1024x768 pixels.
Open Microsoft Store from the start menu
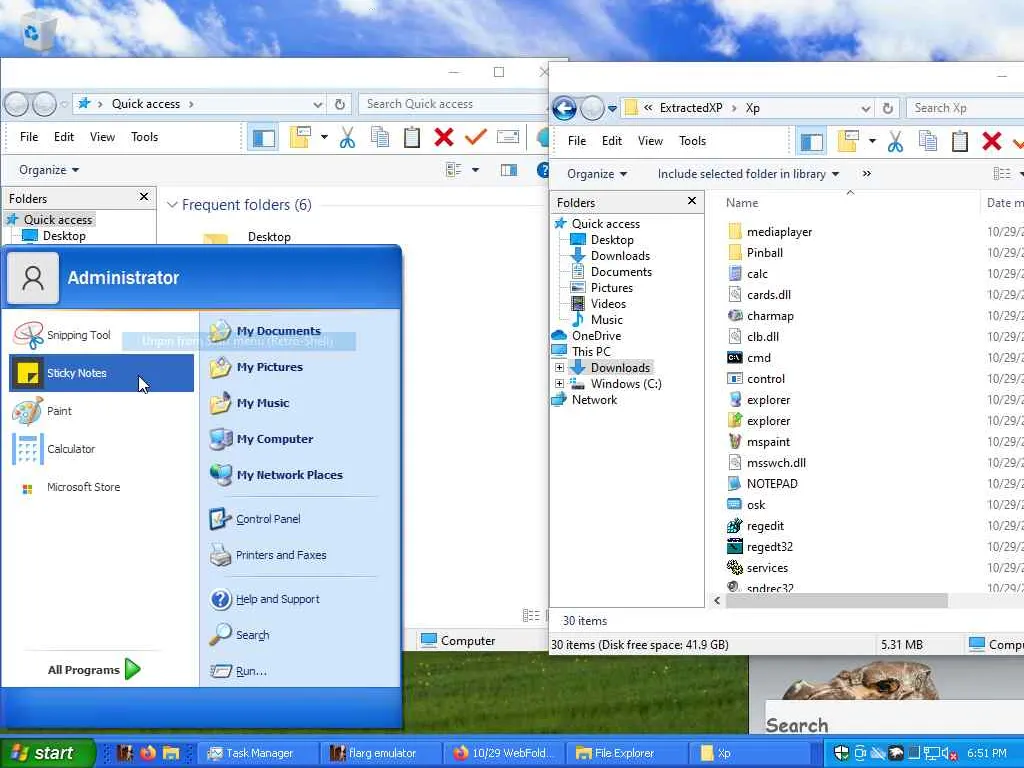pos(101,487)
